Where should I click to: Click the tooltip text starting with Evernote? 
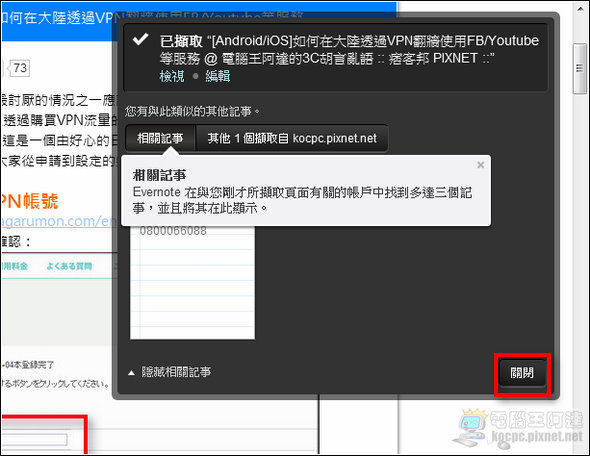pyautogui.click(x=302, y=200)
